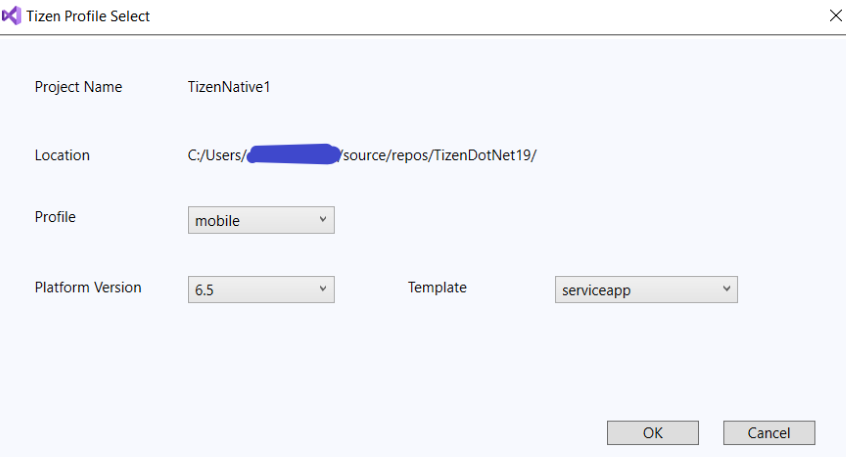This screenshot has width=846, height=457.
Task: Click the source/repos/TizenDotNet19 path text
Action: [440, 155]
